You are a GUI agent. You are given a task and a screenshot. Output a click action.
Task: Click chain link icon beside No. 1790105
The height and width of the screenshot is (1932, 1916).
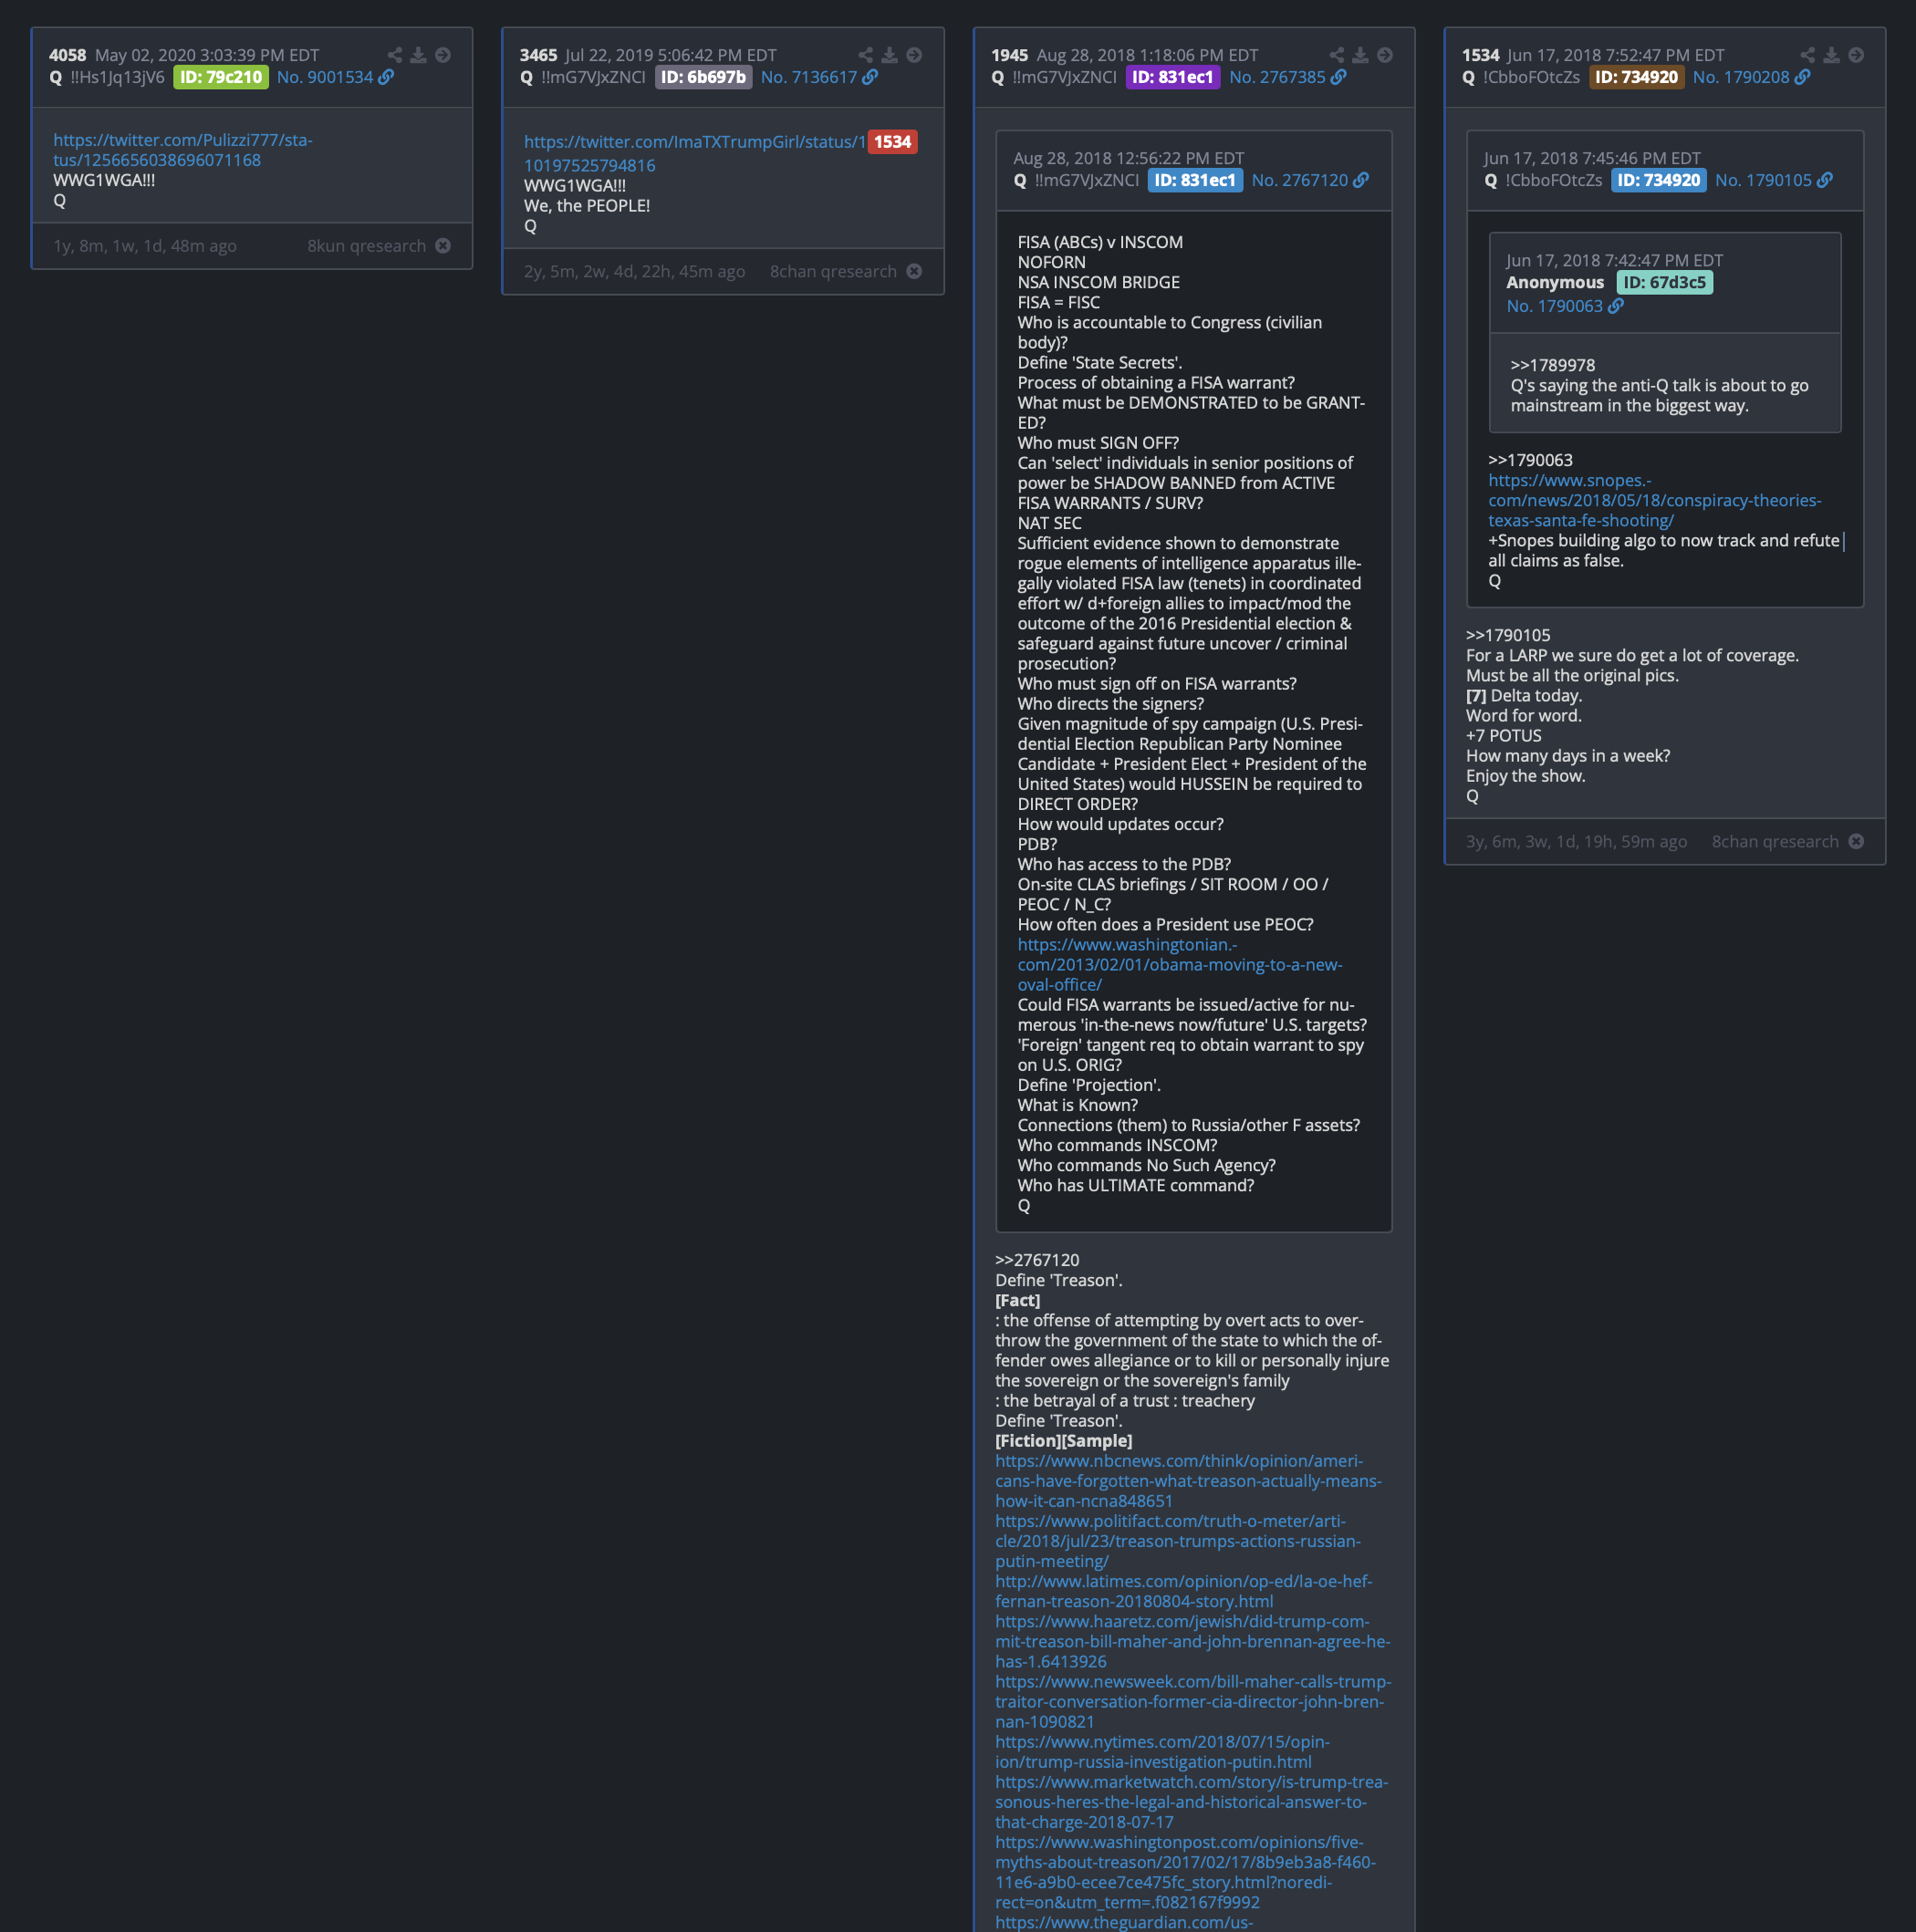(x=1825, y=180)
